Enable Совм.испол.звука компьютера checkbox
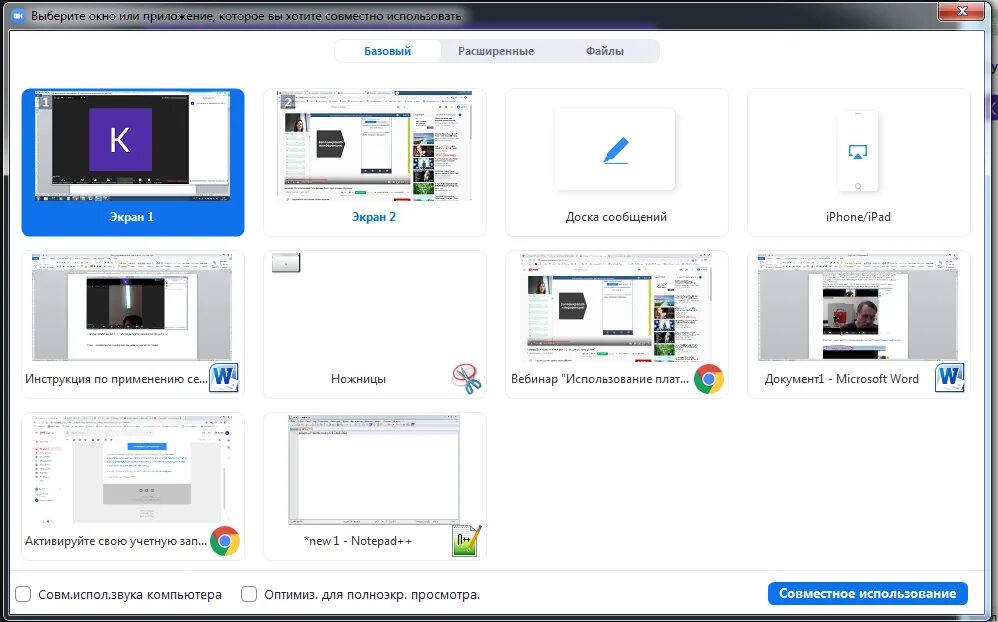The height and width of the screenshot is (622, 998). point(24,595)
